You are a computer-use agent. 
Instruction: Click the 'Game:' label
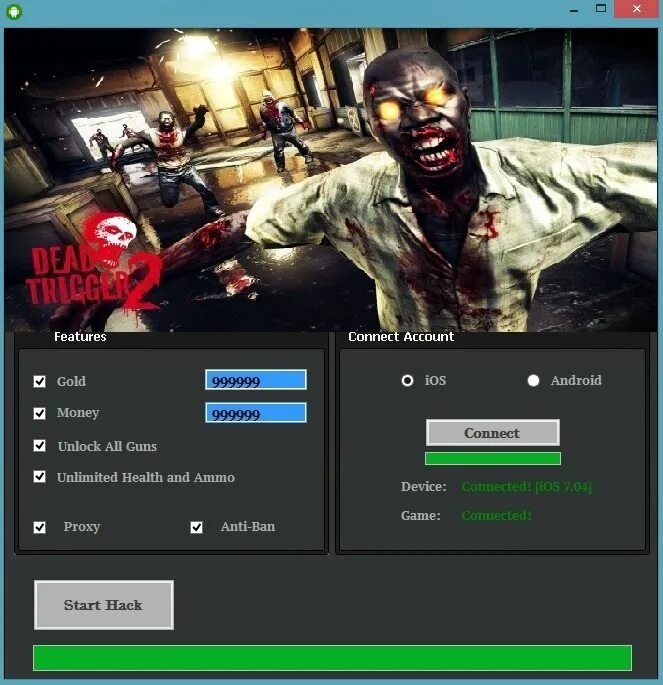[421, 515]
